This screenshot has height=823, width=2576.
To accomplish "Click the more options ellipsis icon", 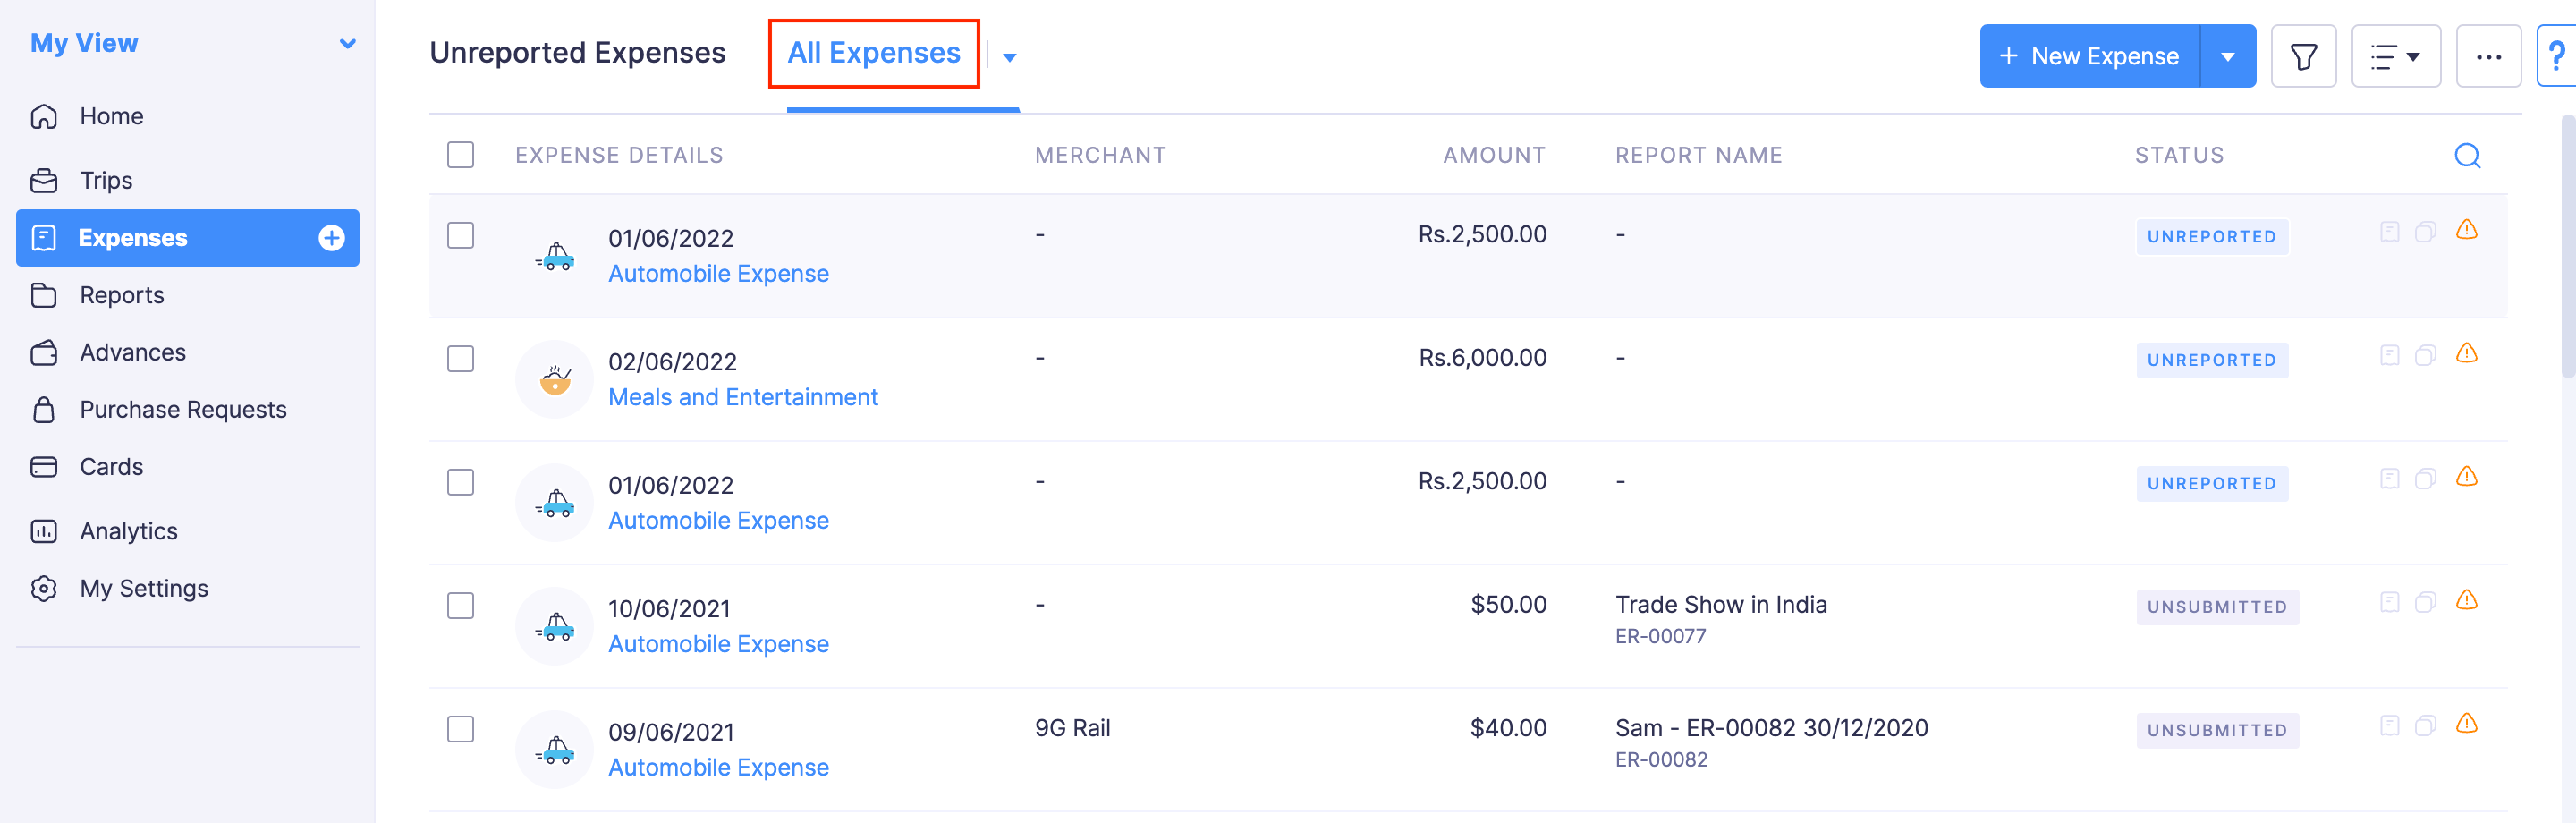I will tap(2489, 56).
